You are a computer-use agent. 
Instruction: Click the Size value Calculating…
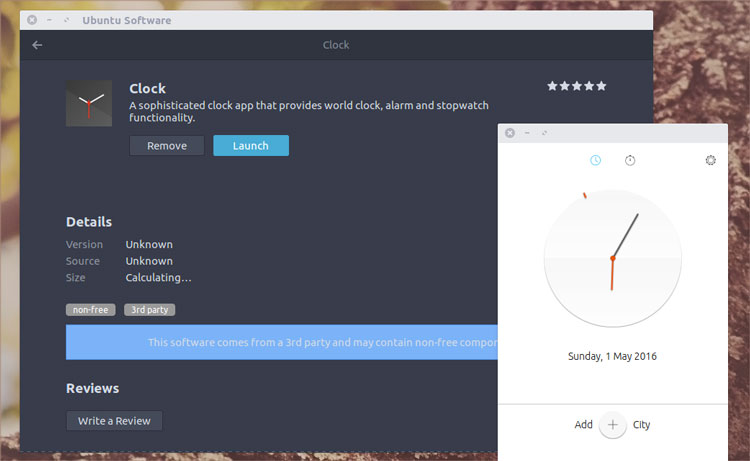pos(158,278)
